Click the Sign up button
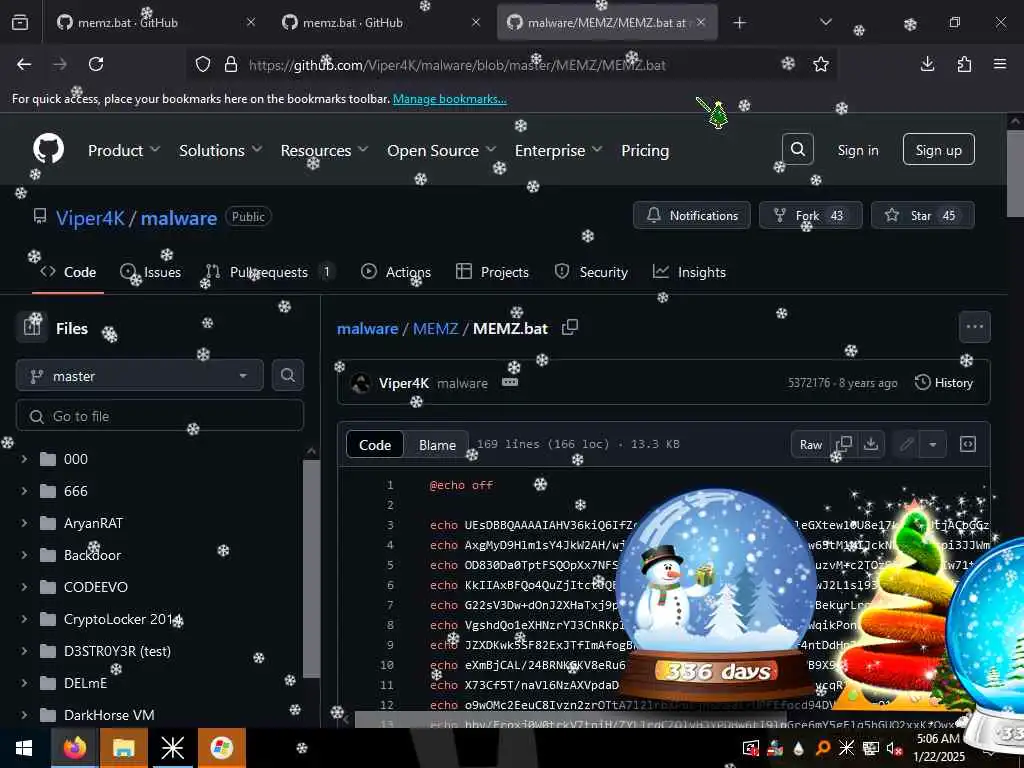The image size is (1024, 768). tap(938, 150)
